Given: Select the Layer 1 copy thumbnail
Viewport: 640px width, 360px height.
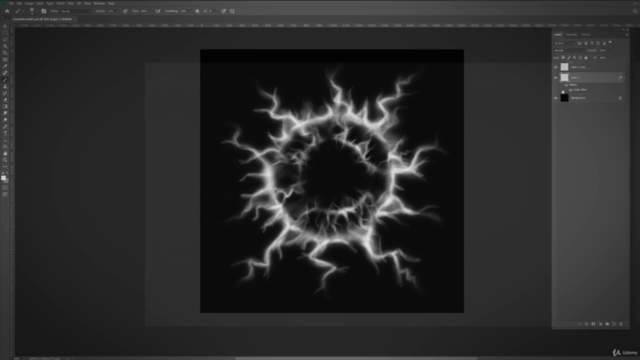Looking at the screenshot, I should [x=564, y=67].
